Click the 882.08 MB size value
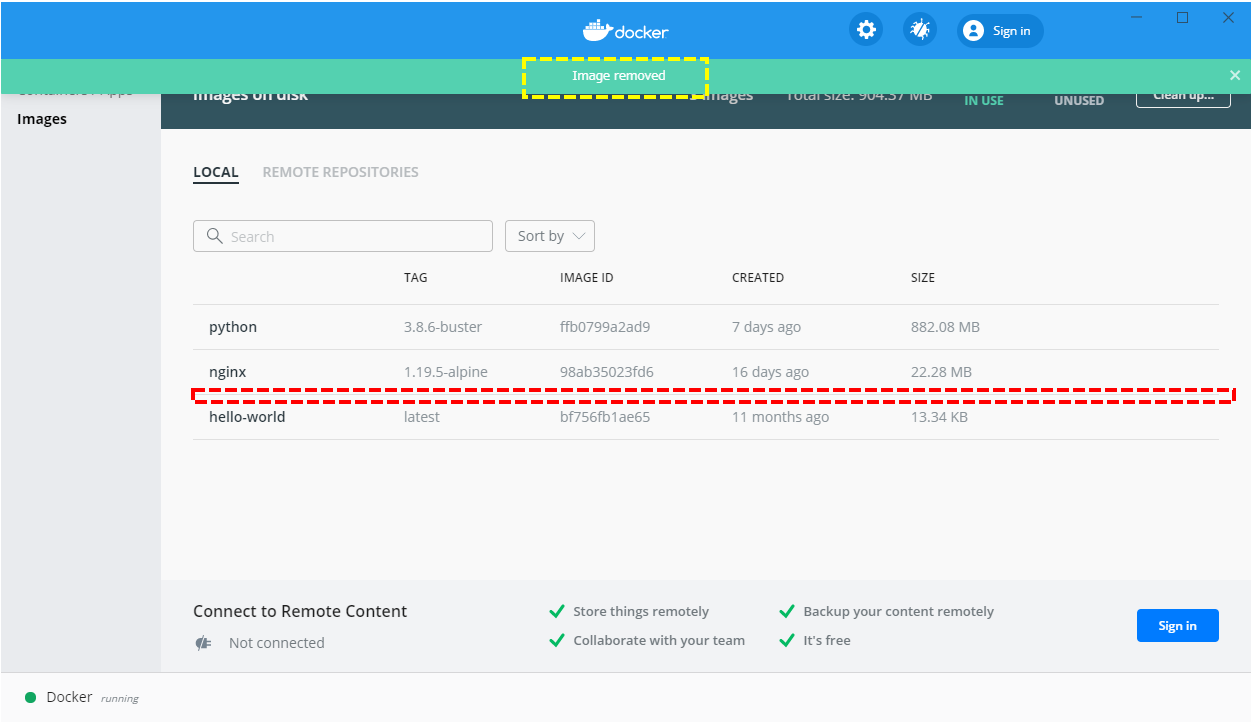Viewport: 1252px width, 722px height. click(x=946, y=327)
